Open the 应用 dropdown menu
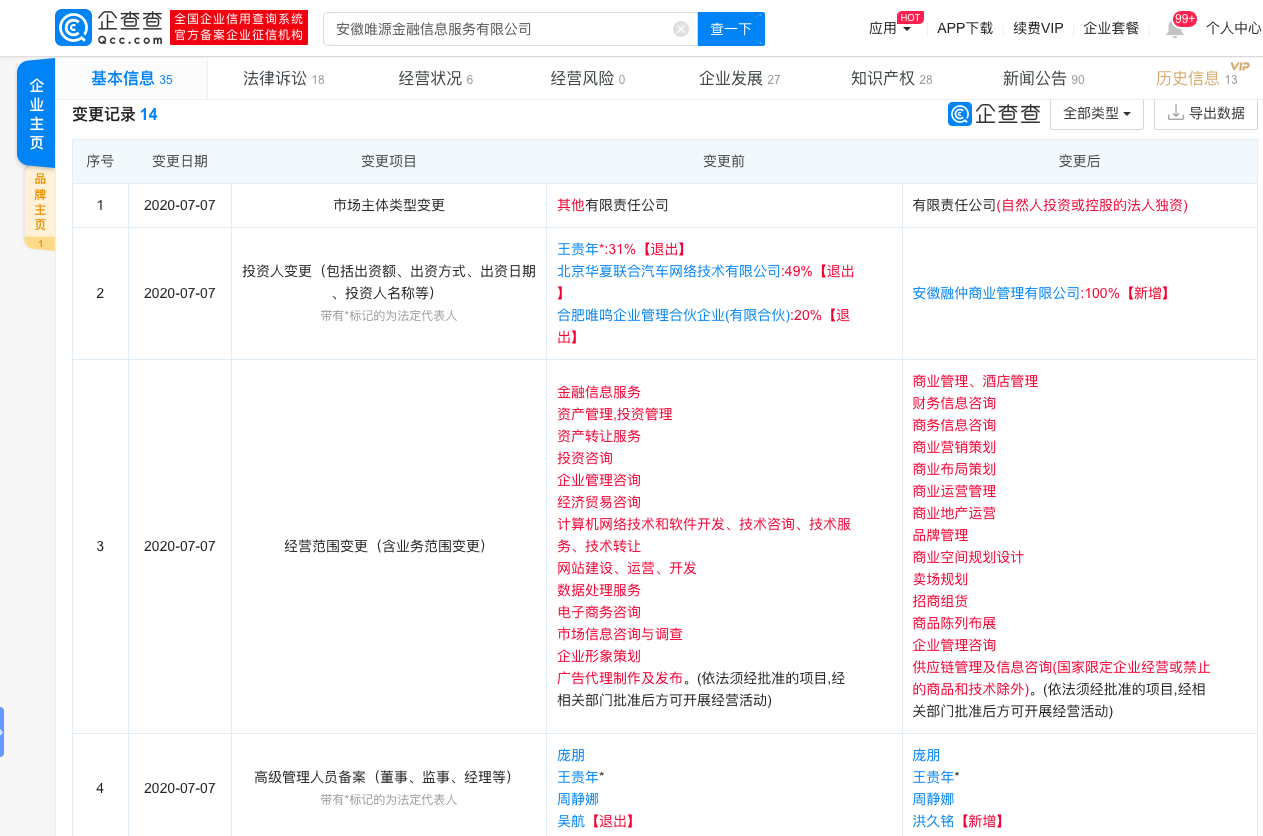Viewport: 1263px width, 836px height. tap(890, 28)
